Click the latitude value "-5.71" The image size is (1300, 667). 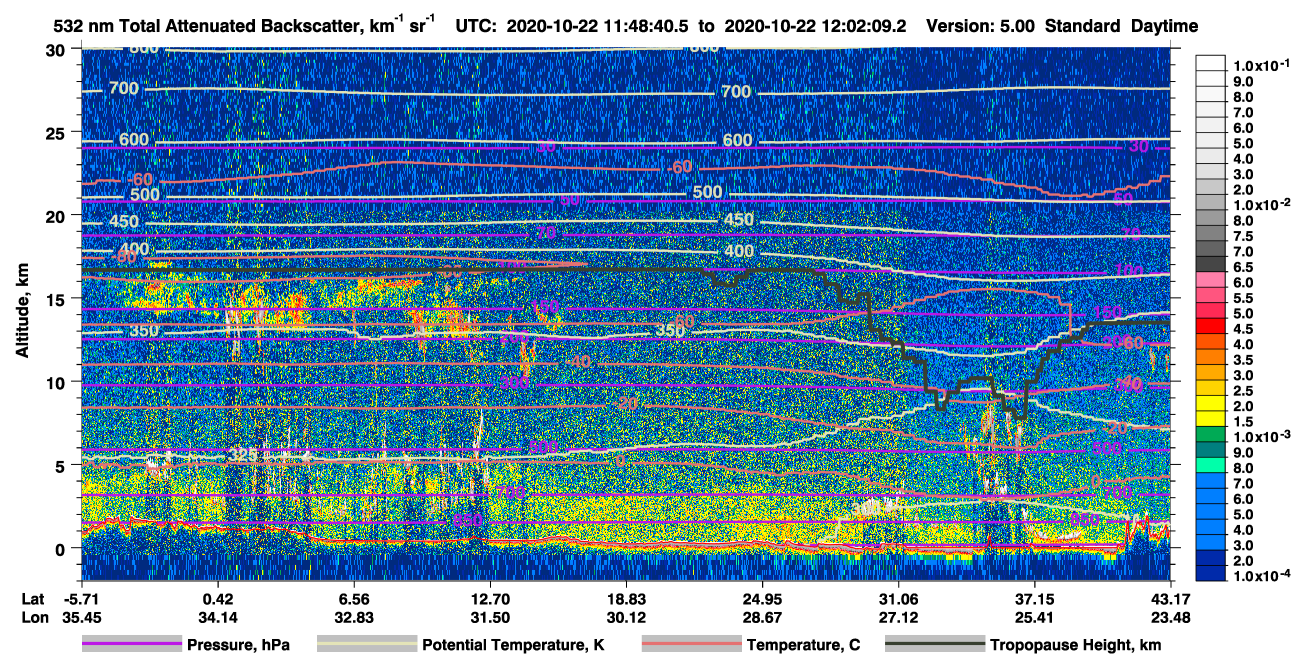(x=81, y=599)
